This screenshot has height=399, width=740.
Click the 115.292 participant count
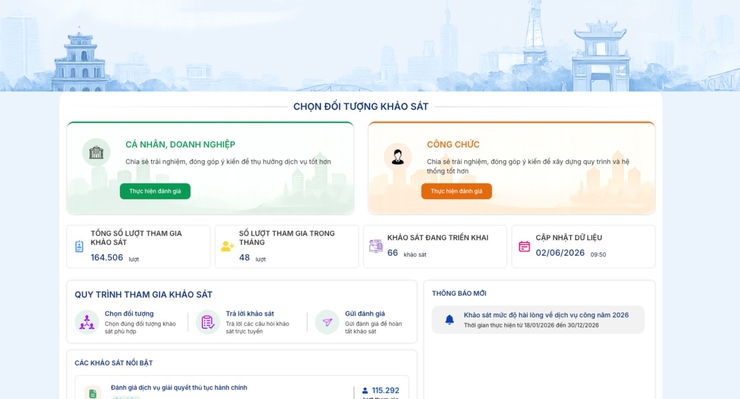[386, 391]
